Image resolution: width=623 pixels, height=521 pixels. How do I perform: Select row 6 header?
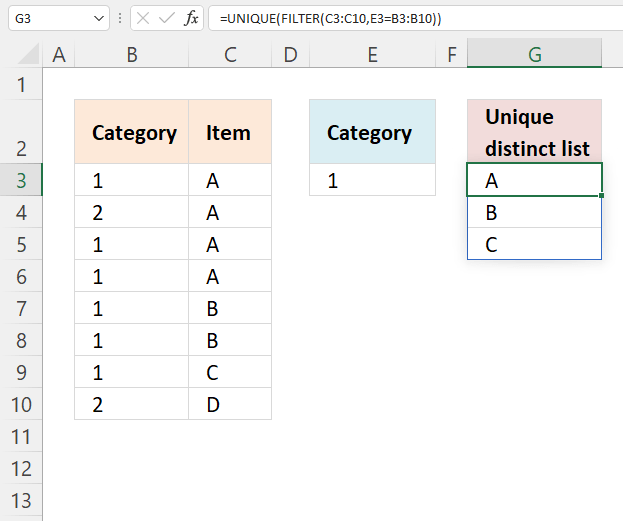pyautogui.click(x=21, y=276)
